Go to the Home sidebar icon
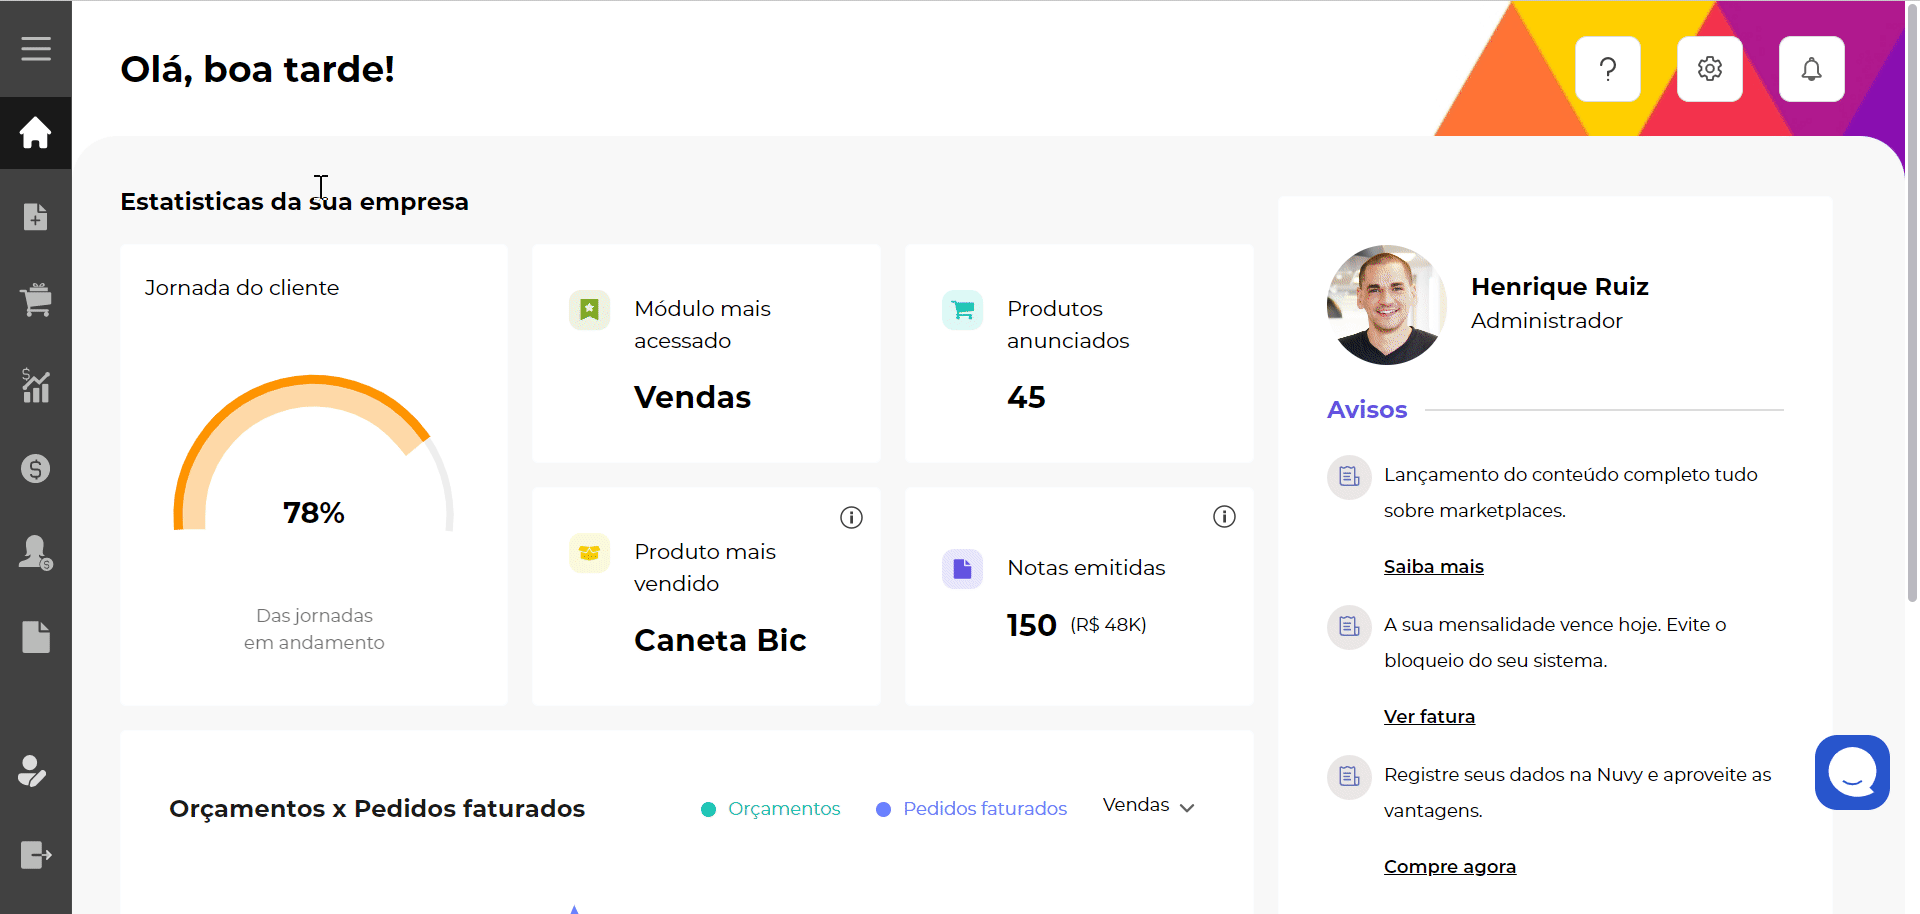The image size is (1920, 914). tap(36, 133)
